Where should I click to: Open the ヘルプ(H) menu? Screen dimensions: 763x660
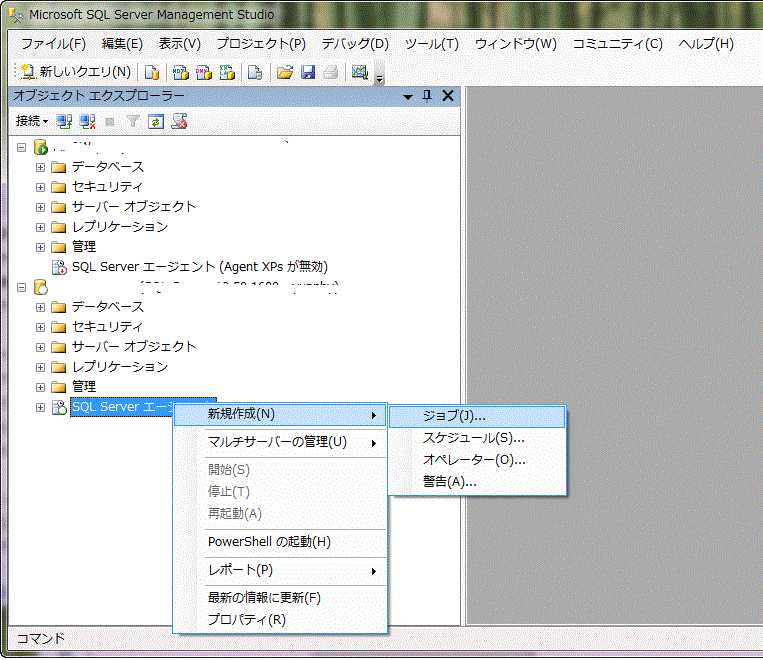(706, 44)
